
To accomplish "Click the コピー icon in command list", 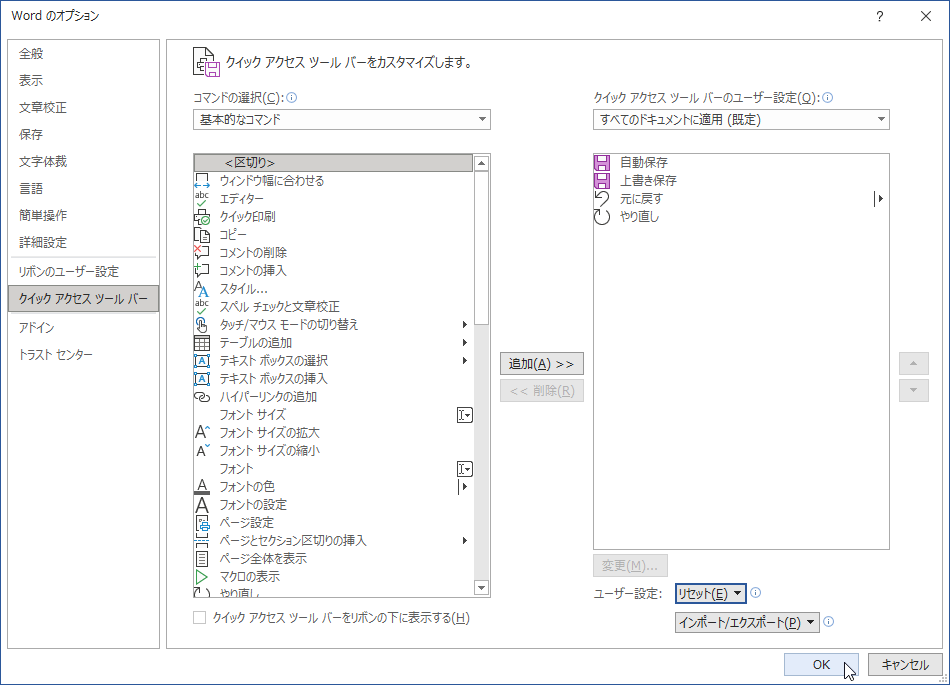I will point(202,234).
